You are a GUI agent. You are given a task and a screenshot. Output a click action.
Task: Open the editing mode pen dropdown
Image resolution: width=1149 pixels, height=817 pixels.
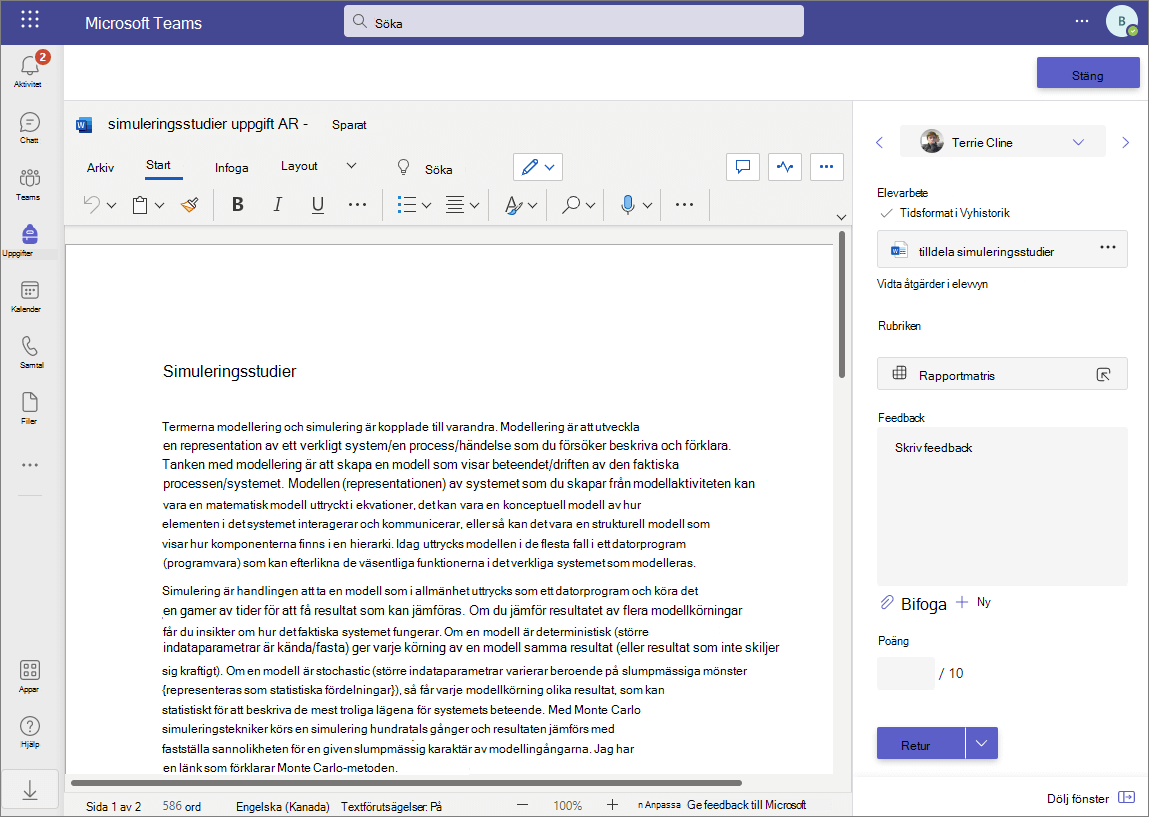tap(538, 167)
